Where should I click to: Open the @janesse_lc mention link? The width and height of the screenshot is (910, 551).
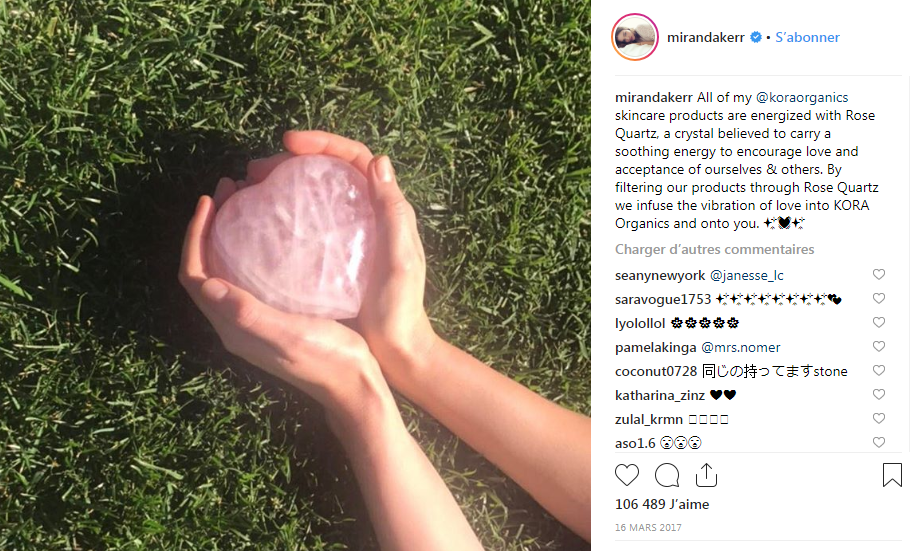tap(746, 275)
